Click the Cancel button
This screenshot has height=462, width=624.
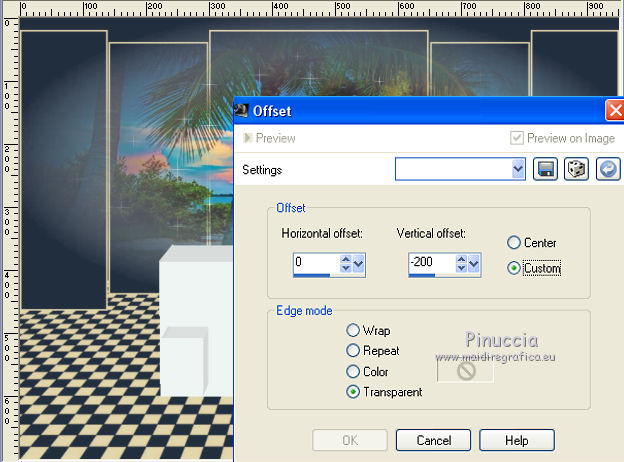point(433,440)
